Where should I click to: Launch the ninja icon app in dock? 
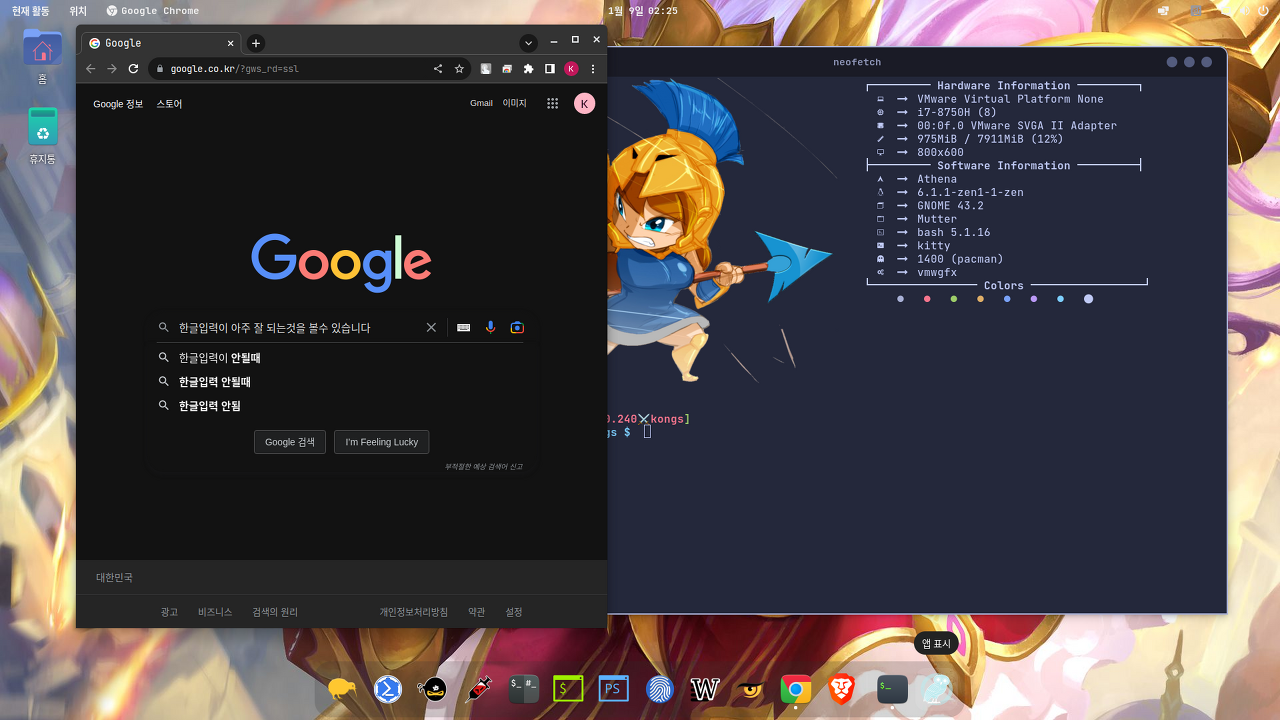click(433, 689)
